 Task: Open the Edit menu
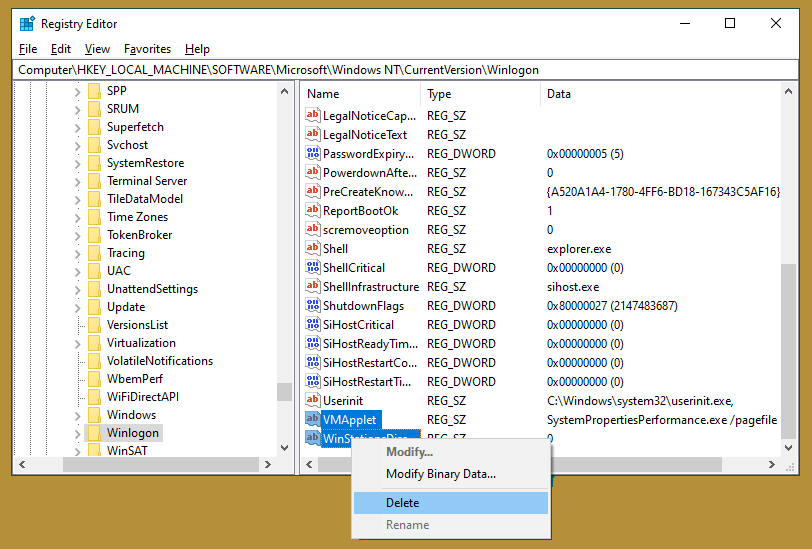click(x=61, y=49)
